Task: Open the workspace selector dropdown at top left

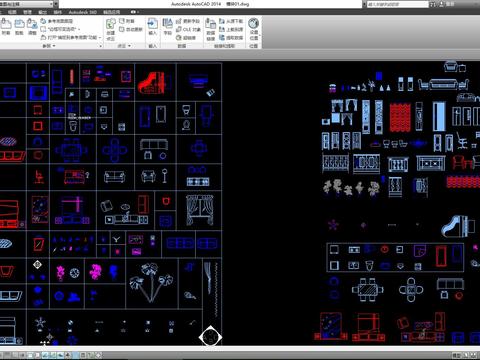Action: tap(27, 4)
